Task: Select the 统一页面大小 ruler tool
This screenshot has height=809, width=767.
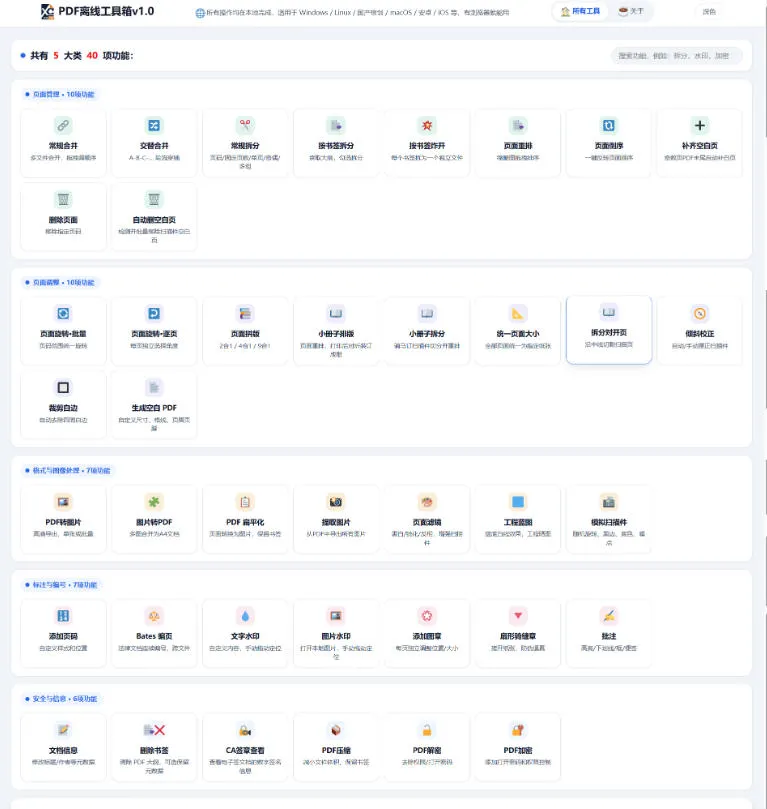Action: [x=518, y=331]
